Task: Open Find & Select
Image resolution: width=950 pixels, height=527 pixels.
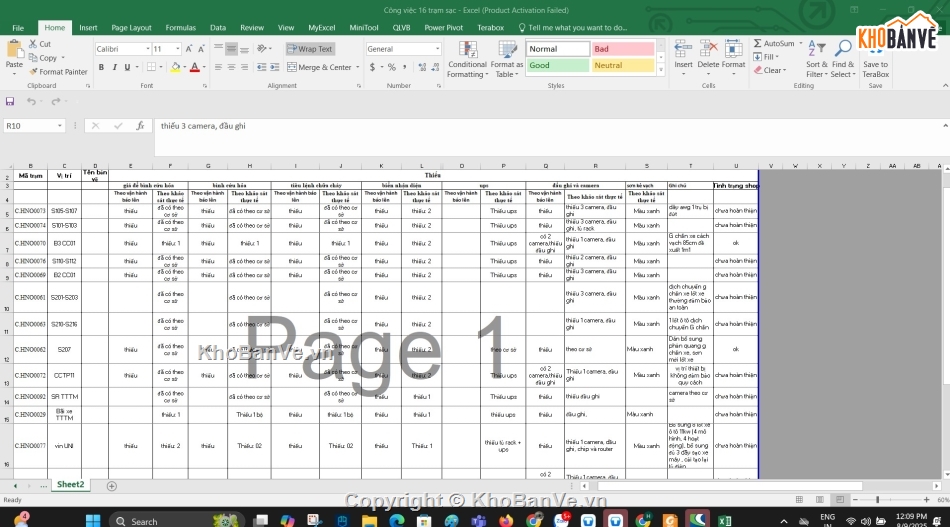Action: click(x=843, y=59)
